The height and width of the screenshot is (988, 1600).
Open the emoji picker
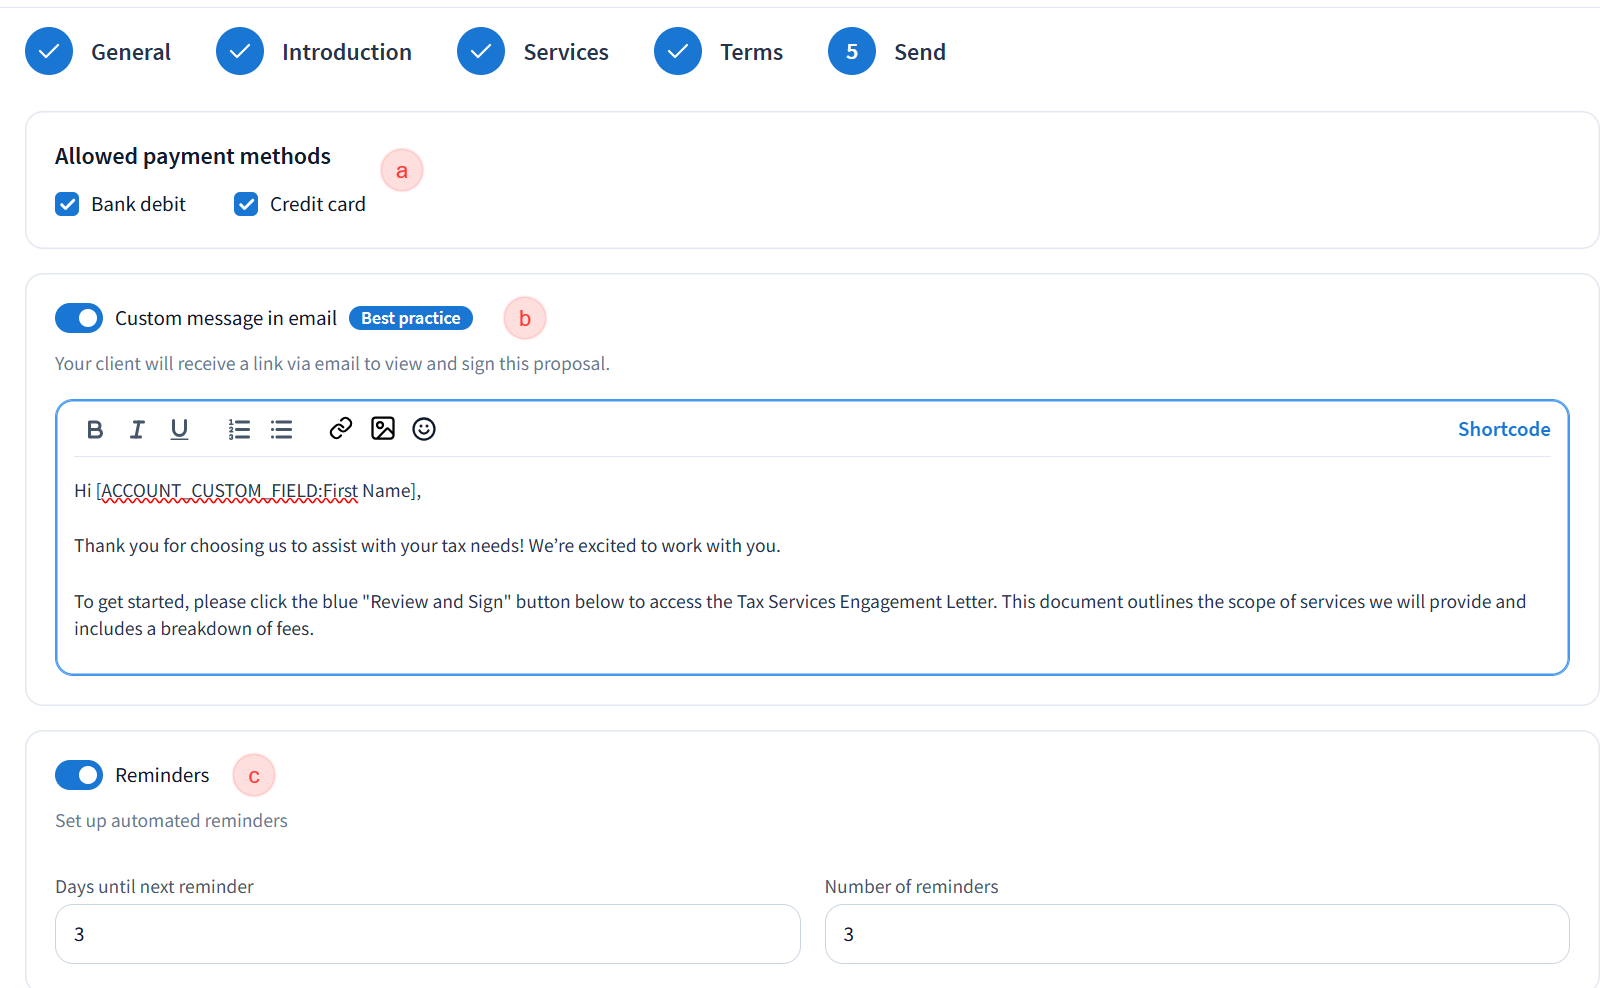[x=424, y=428]
